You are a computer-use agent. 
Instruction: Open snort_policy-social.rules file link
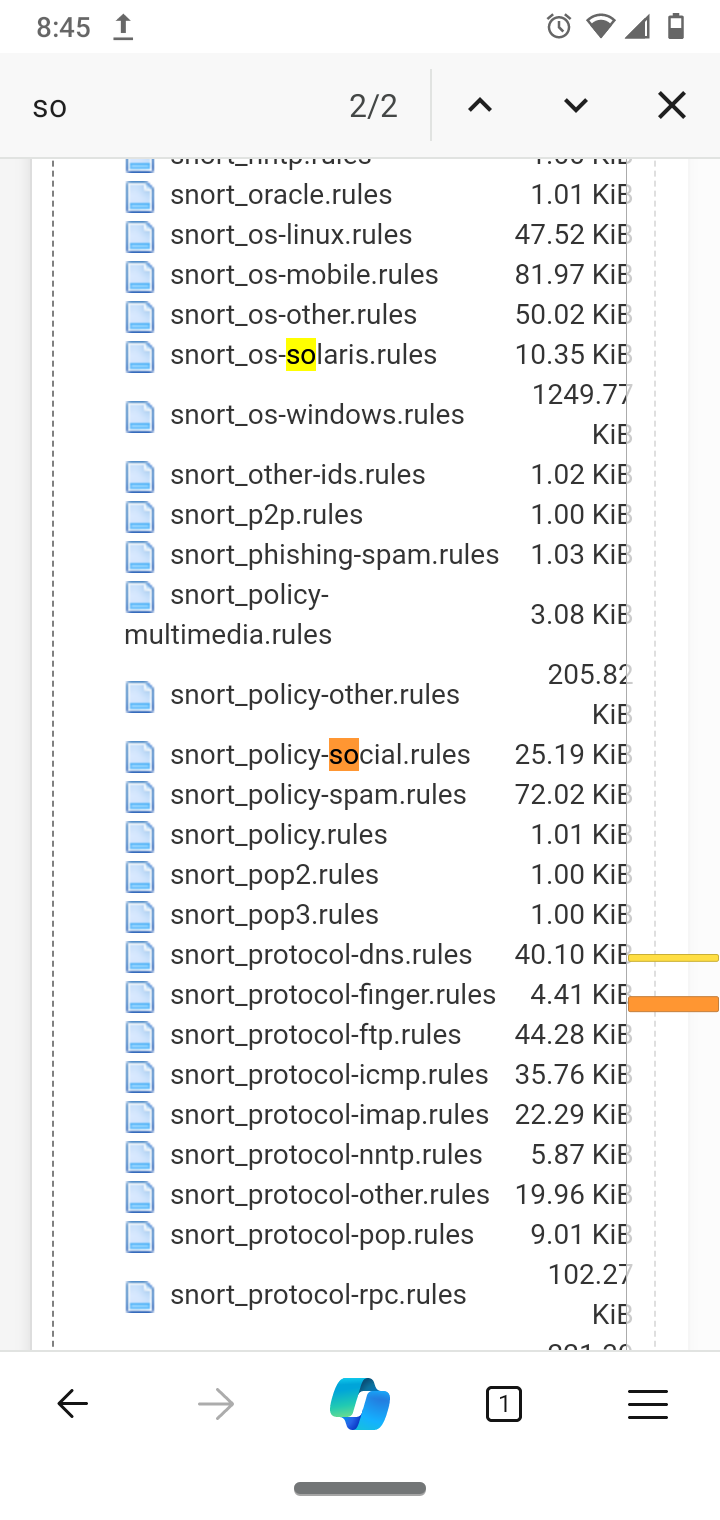coord(320,755)
